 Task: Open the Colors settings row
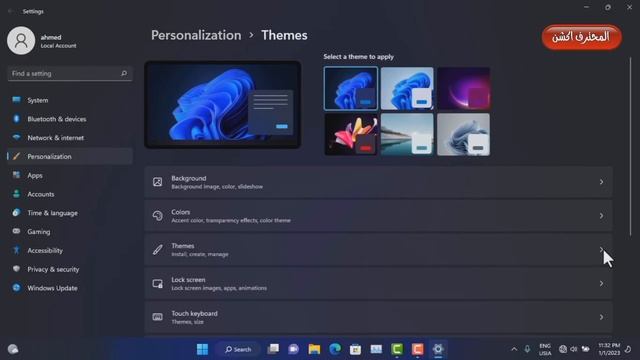click(378, 216)
